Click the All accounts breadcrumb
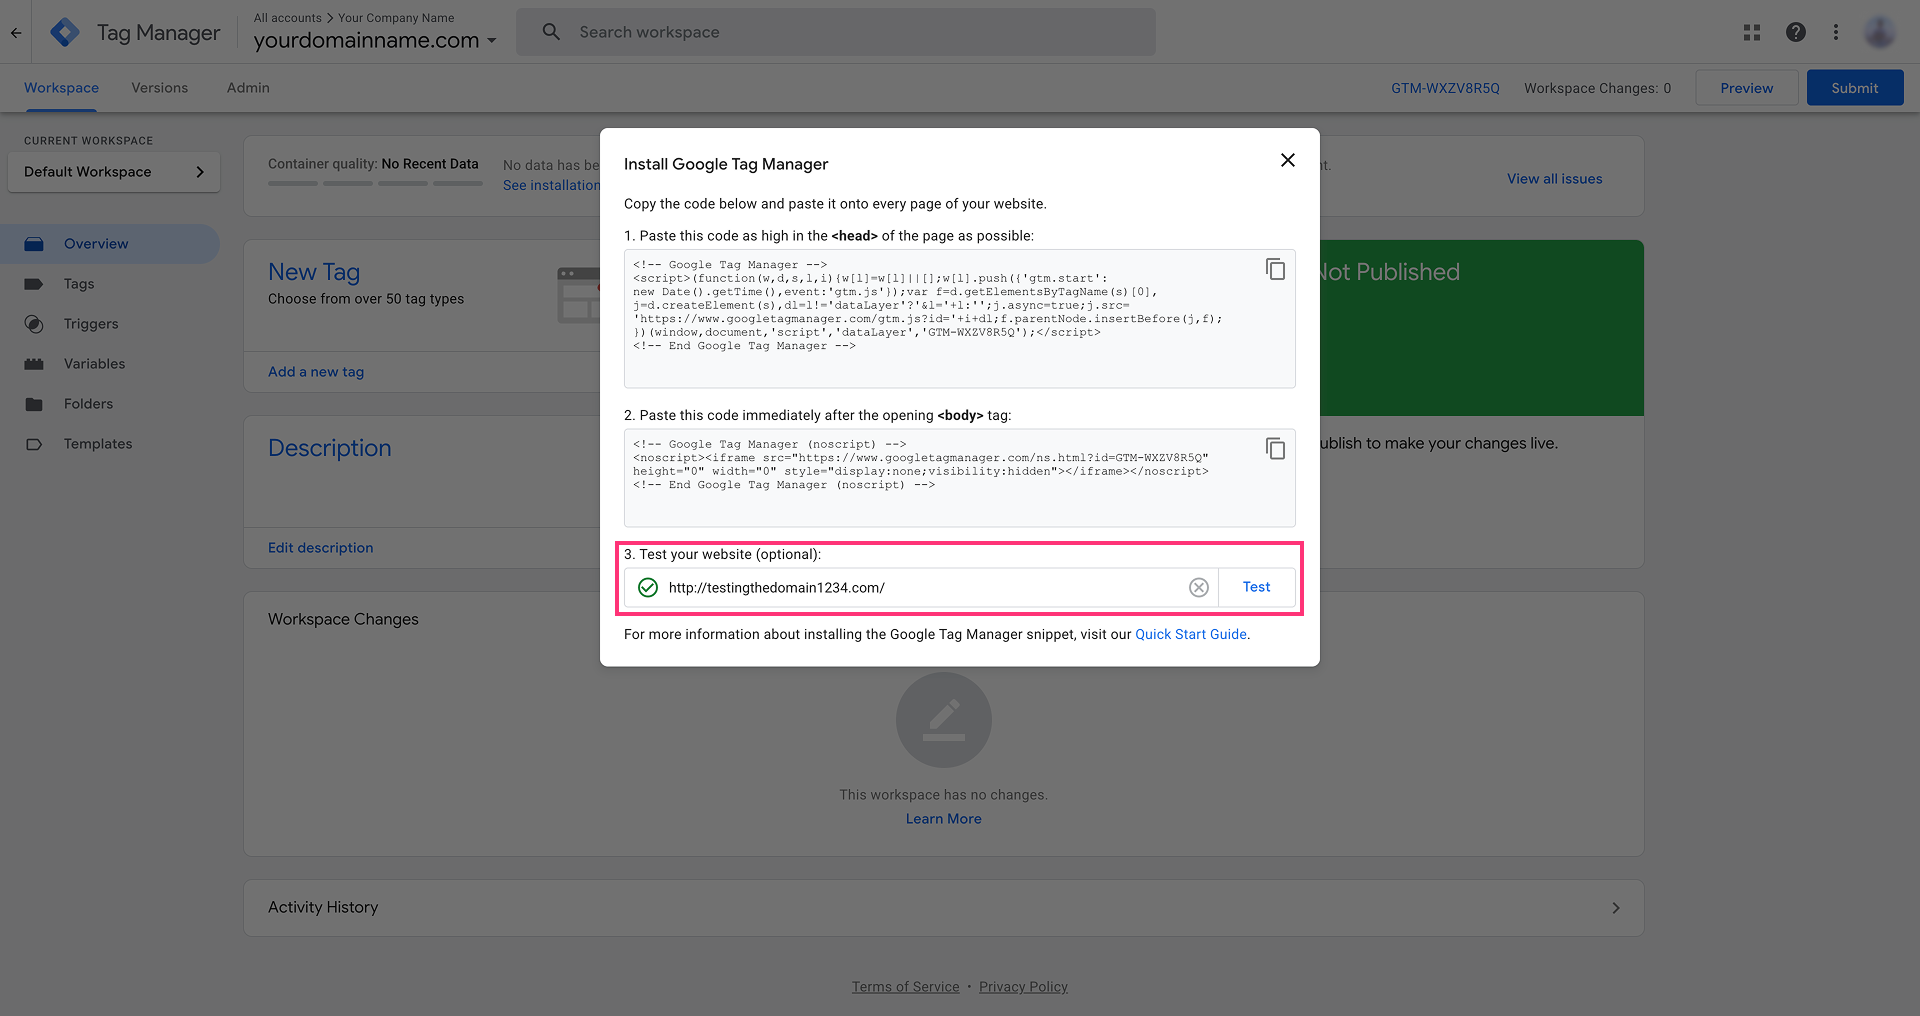This screenshot has width=1920, height=1016. click(288, 18)
